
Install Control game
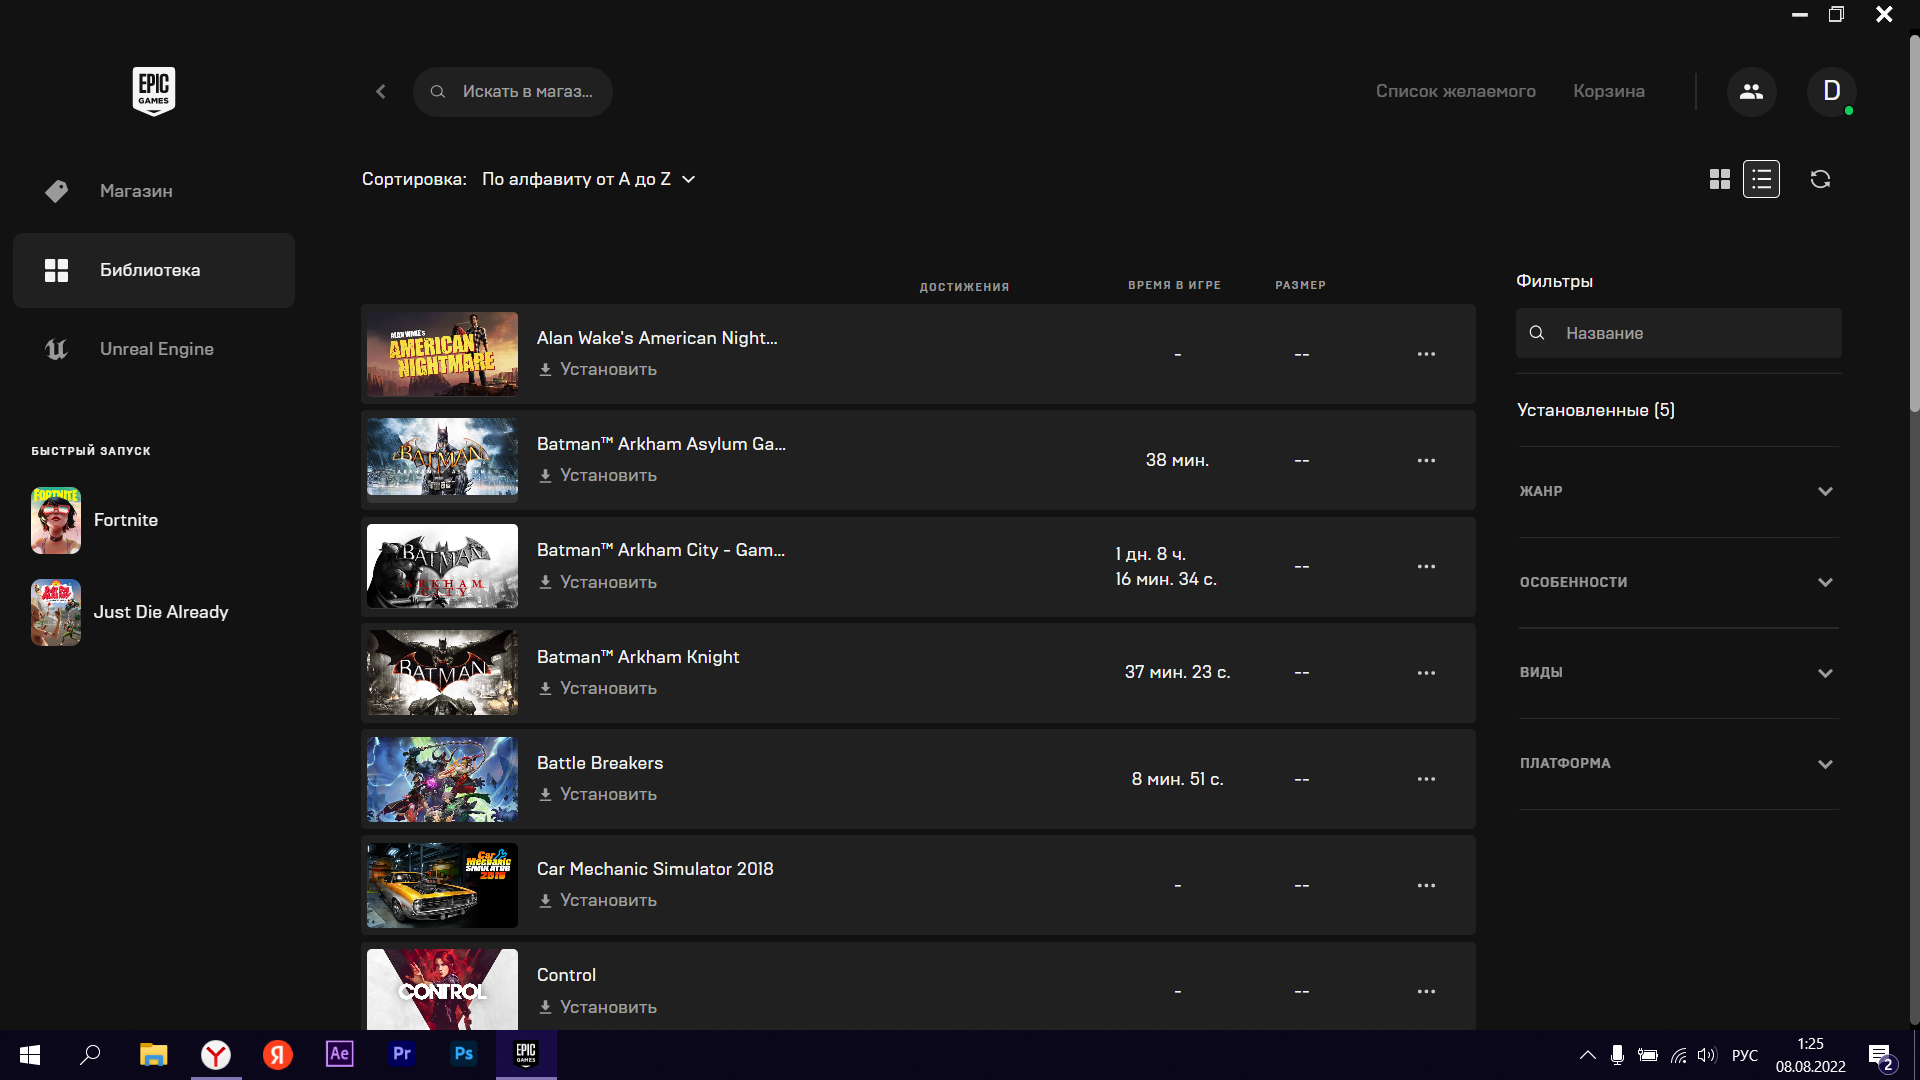coord(597,1007)
